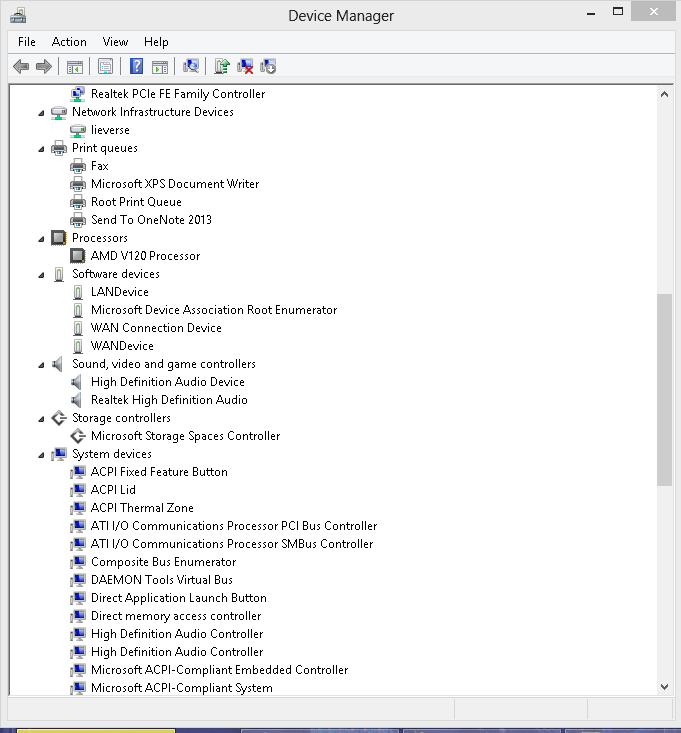This screenshot has width=681, height=733.
Task: Click Scan for hardware changes icon
Action: coord(191,66)
